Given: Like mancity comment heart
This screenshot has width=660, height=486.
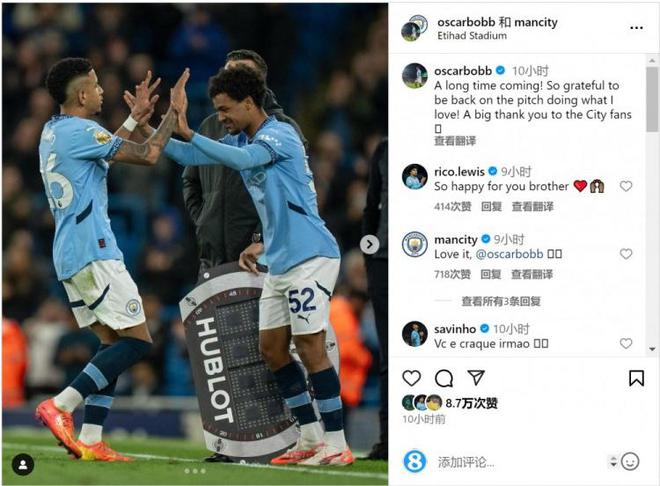Looking at the screenshot, I should pyautogui.click(x=626, y=254).
